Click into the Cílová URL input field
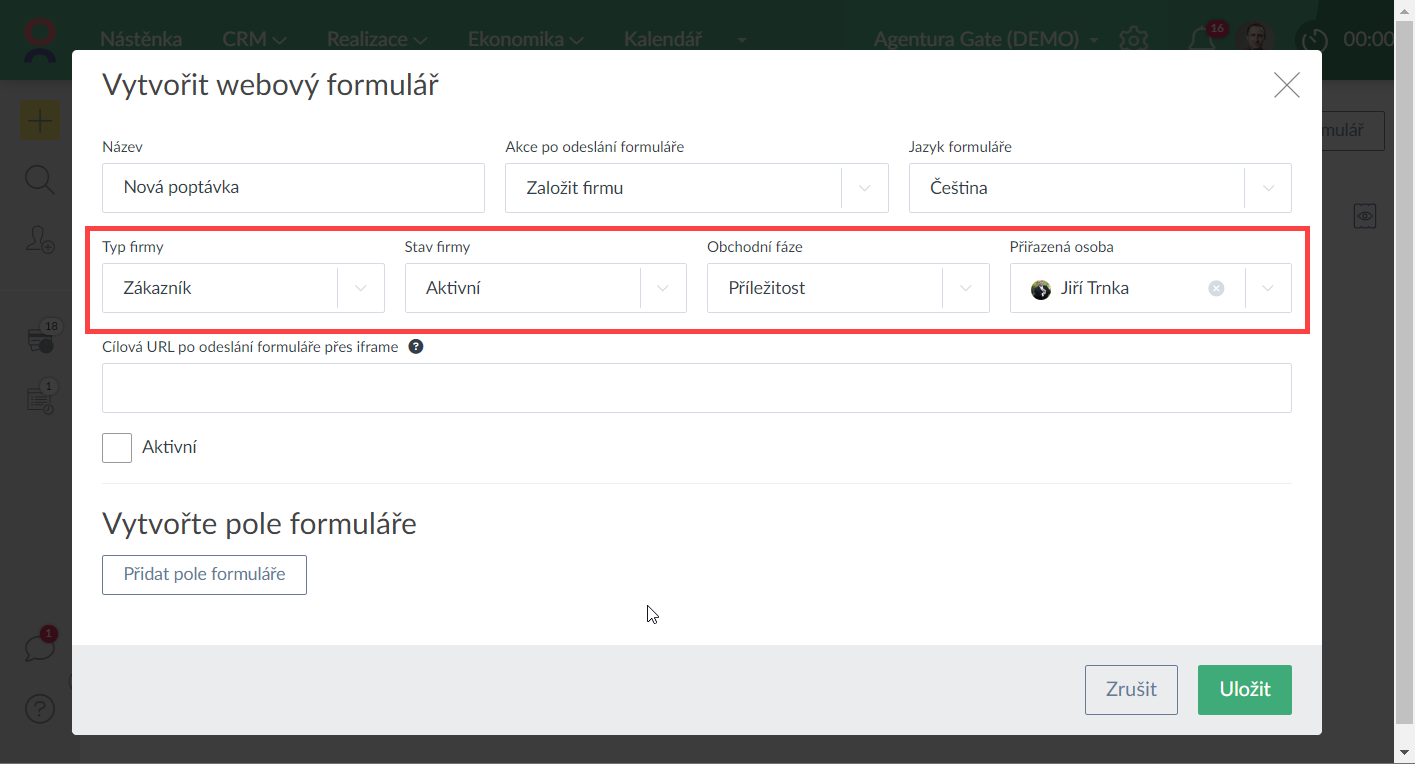The image size is (1415, 764). coord(696,388)
